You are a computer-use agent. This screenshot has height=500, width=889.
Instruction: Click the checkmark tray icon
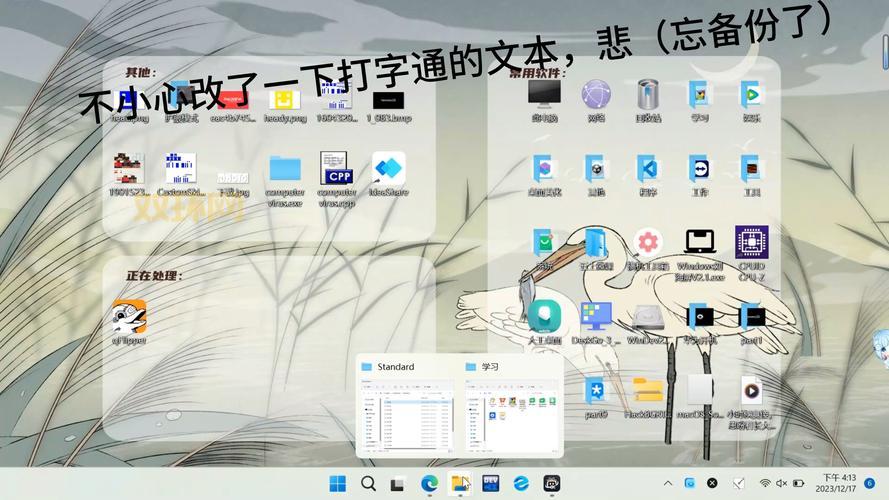click(x=739, y=484)
